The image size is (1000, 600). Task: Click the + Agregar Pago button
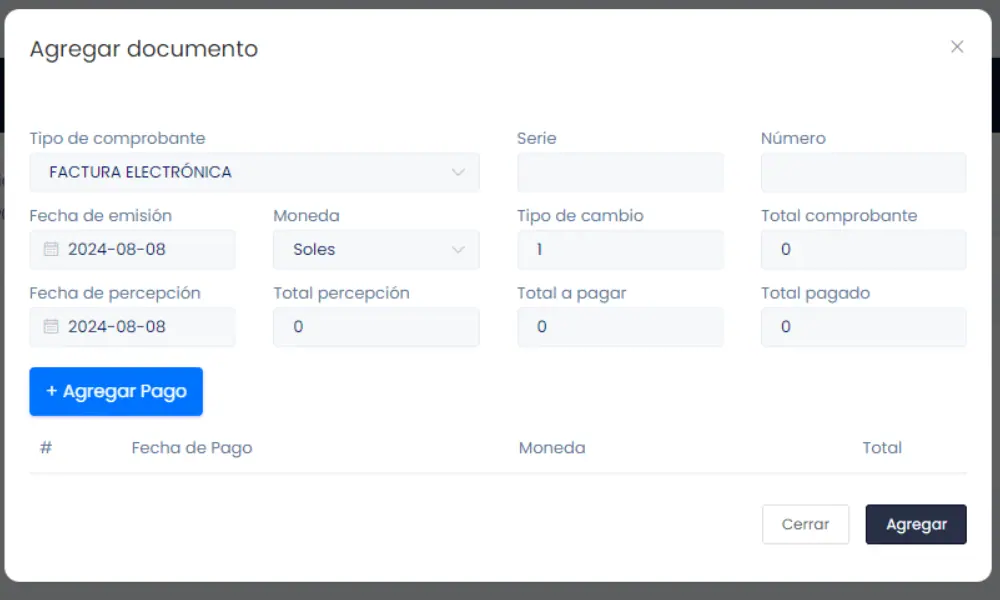(x=116, y=391)
